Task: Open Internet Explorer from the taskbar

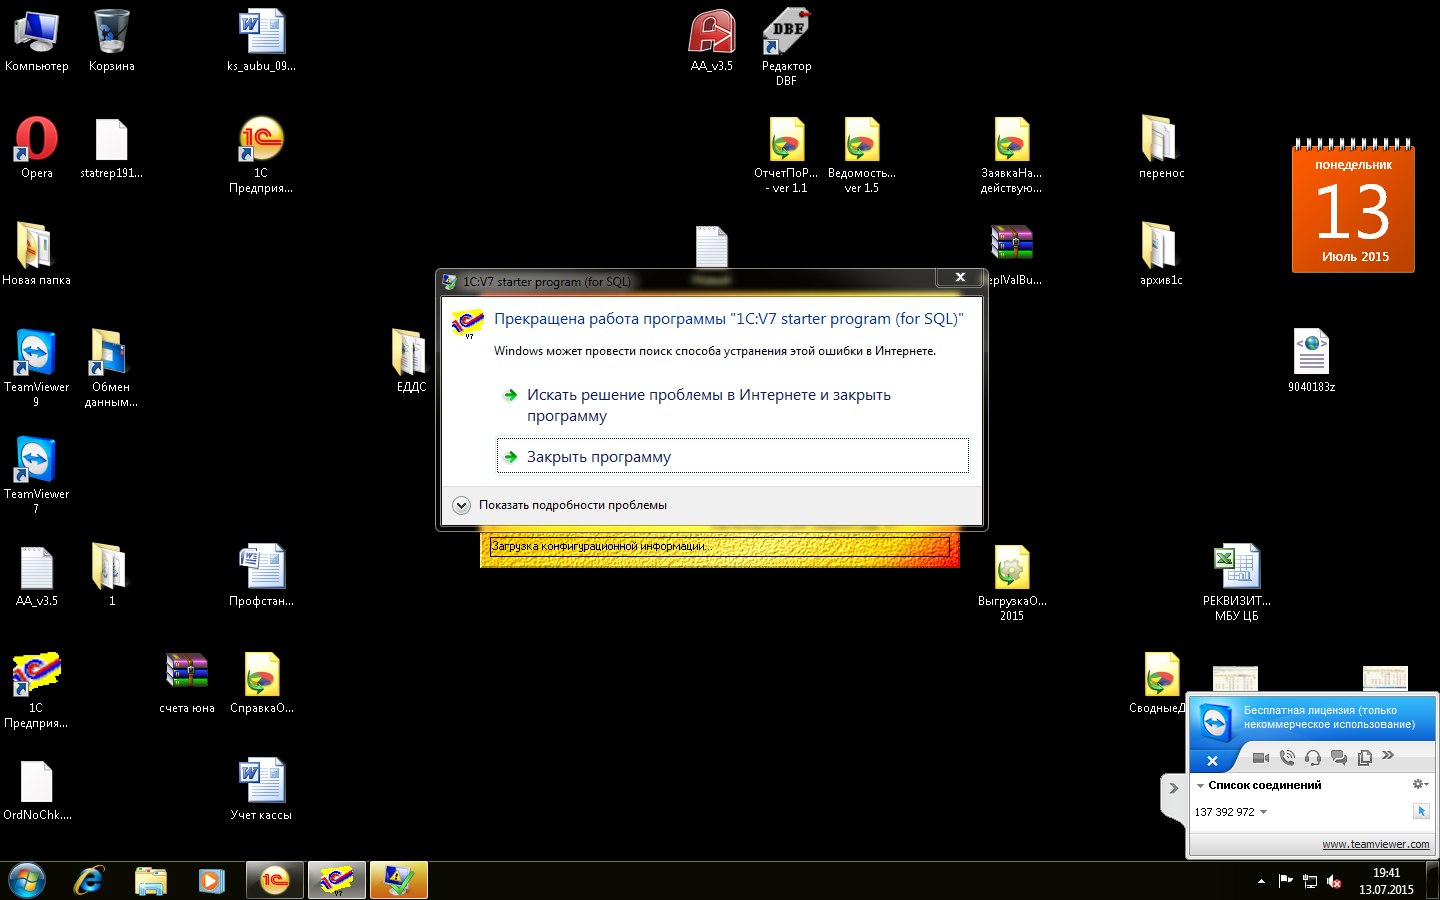Action: [90, 880]
